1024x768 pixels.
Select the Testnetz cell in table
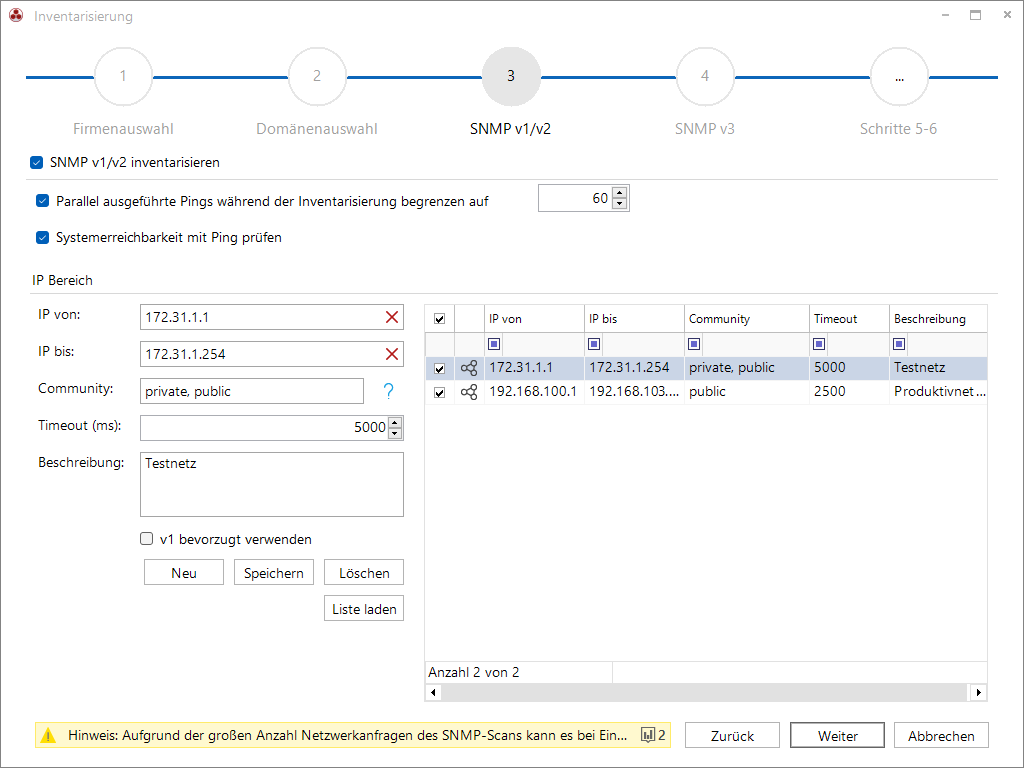coord(938,368)
